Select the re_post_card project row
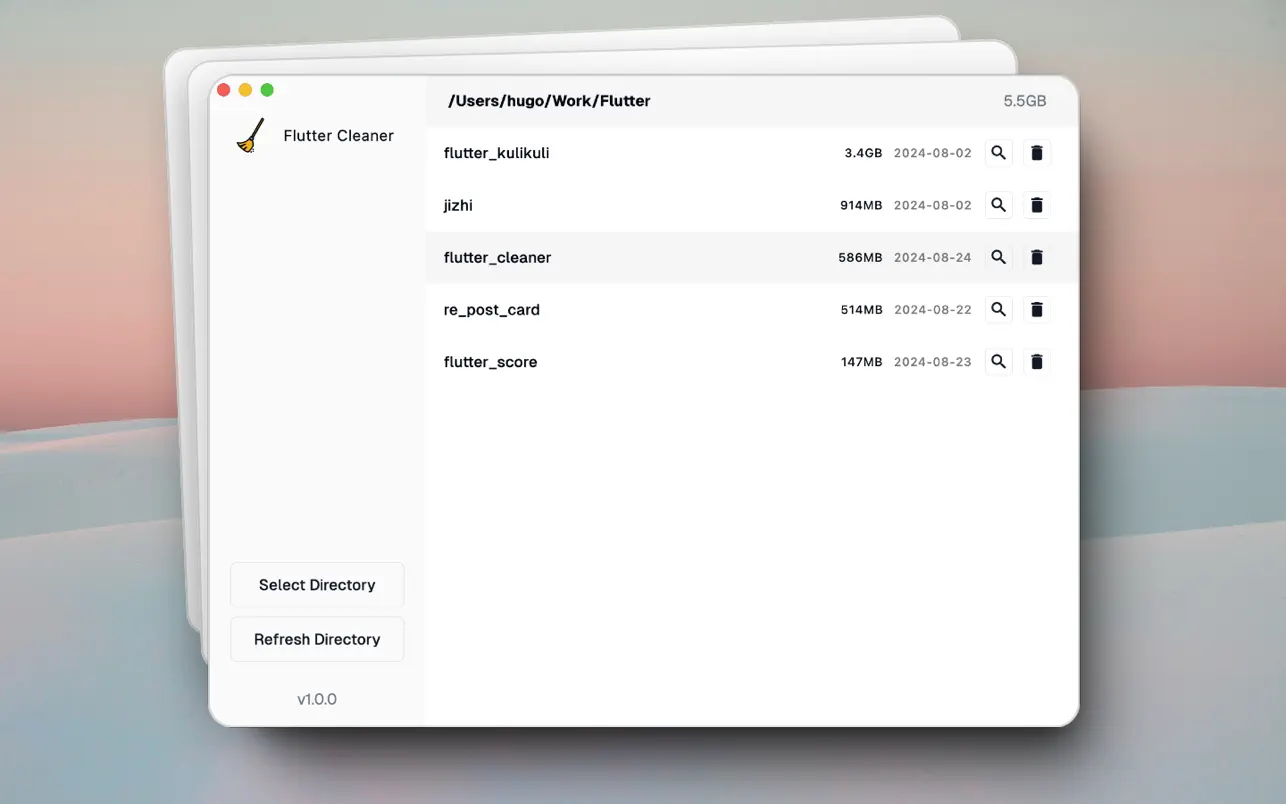 click(650, 309)
